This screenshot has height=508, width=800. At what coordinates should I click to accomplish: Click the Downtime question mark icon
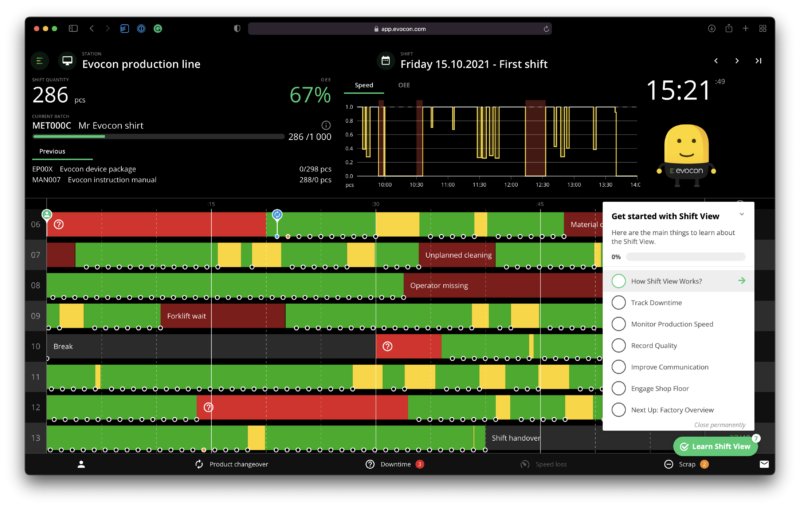click(x=370, y=464)
